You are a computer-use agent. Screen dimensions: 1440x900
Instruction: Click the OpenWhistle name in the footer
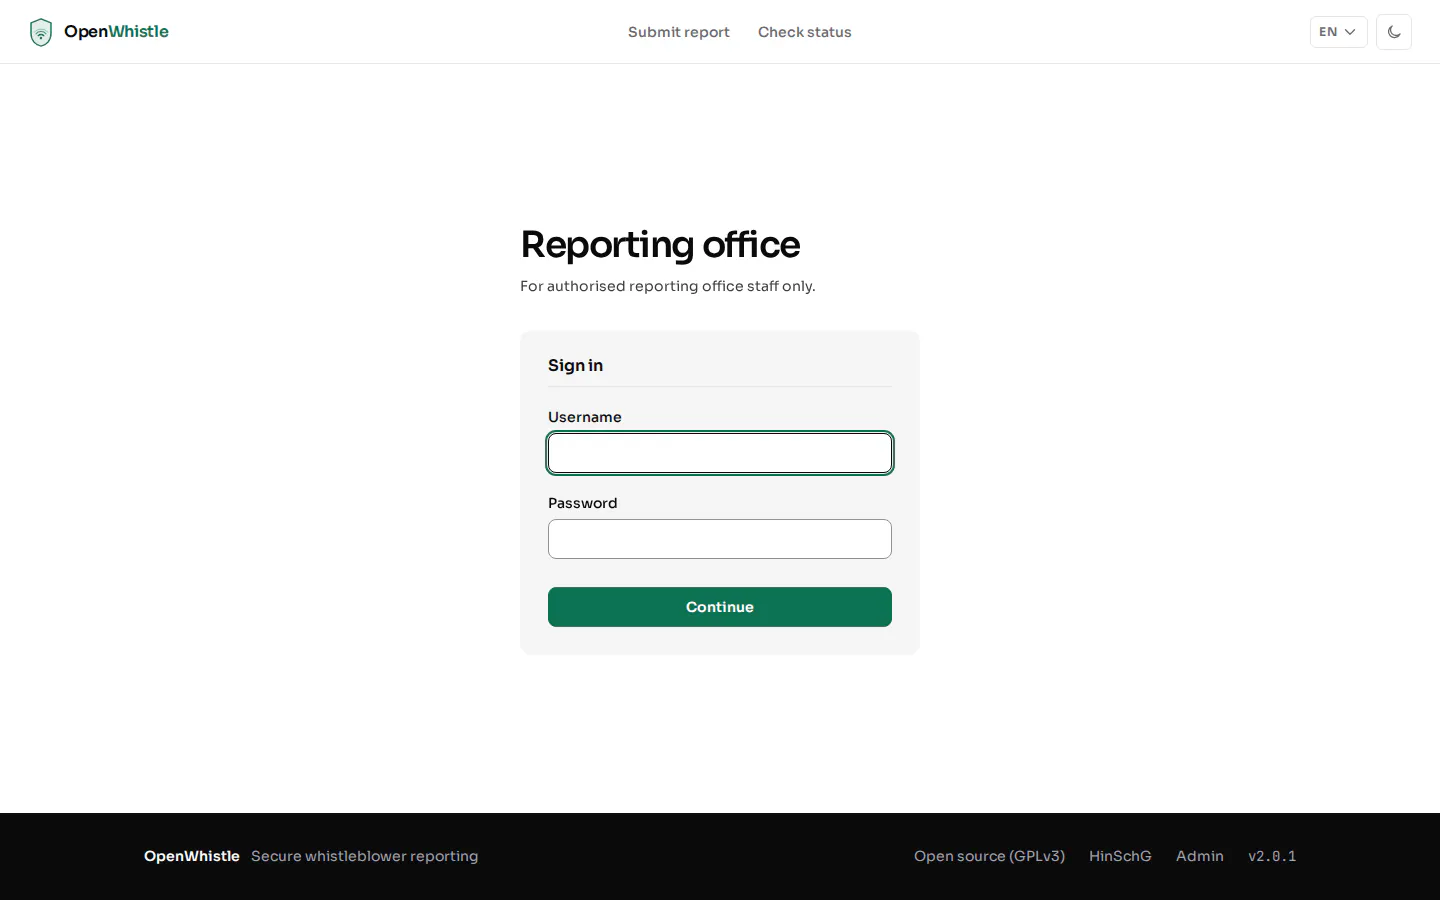192,856
